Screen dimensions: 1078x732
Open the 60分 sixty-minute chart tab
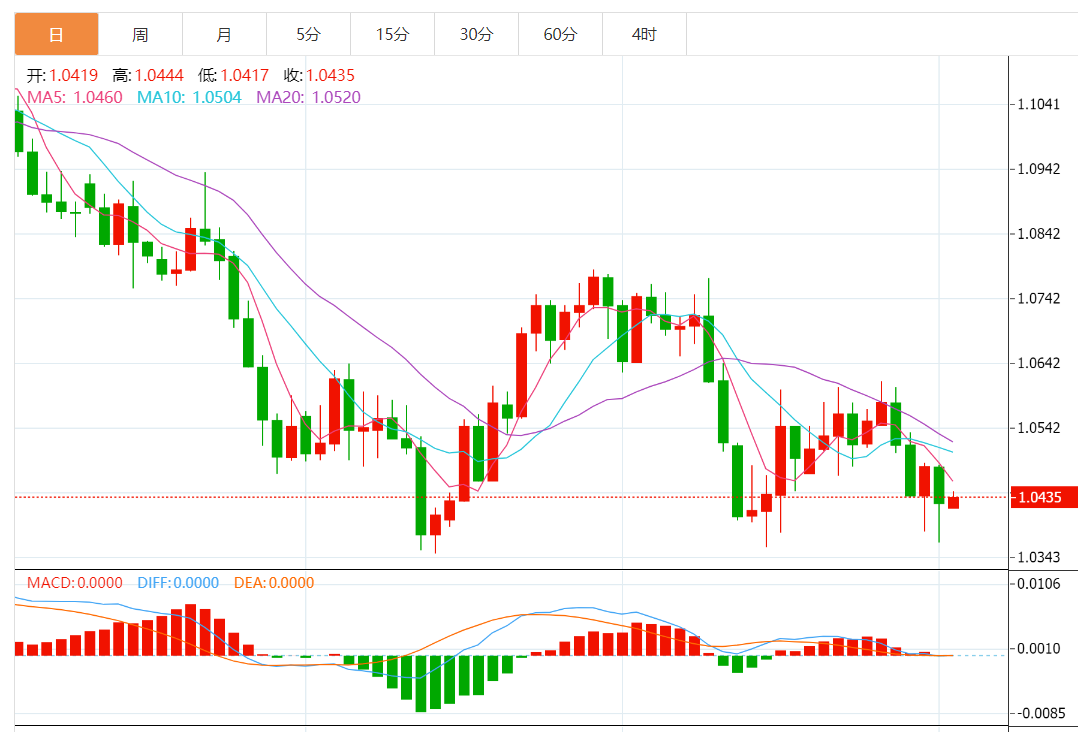pos(560,34)
